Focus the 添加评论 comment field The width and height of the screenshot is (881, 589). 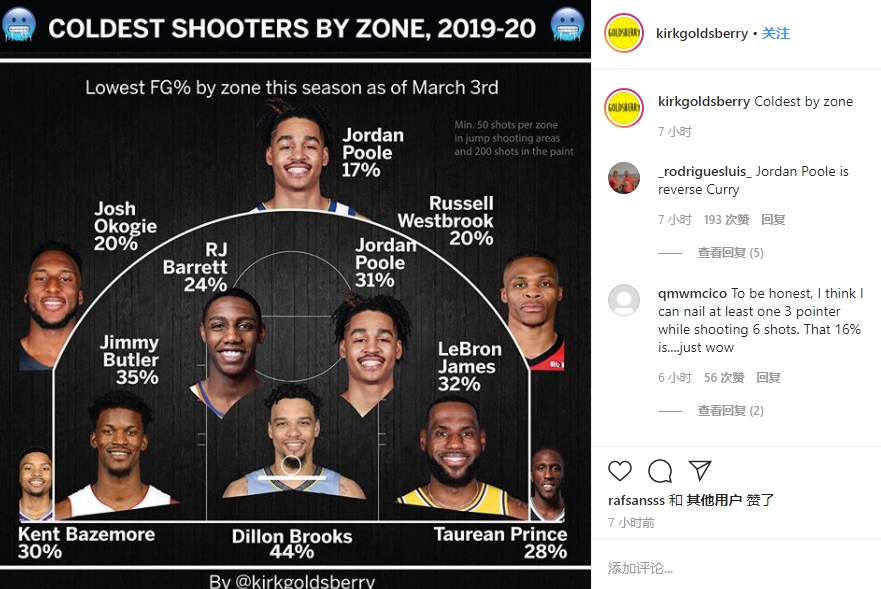[x=736, y=568]
